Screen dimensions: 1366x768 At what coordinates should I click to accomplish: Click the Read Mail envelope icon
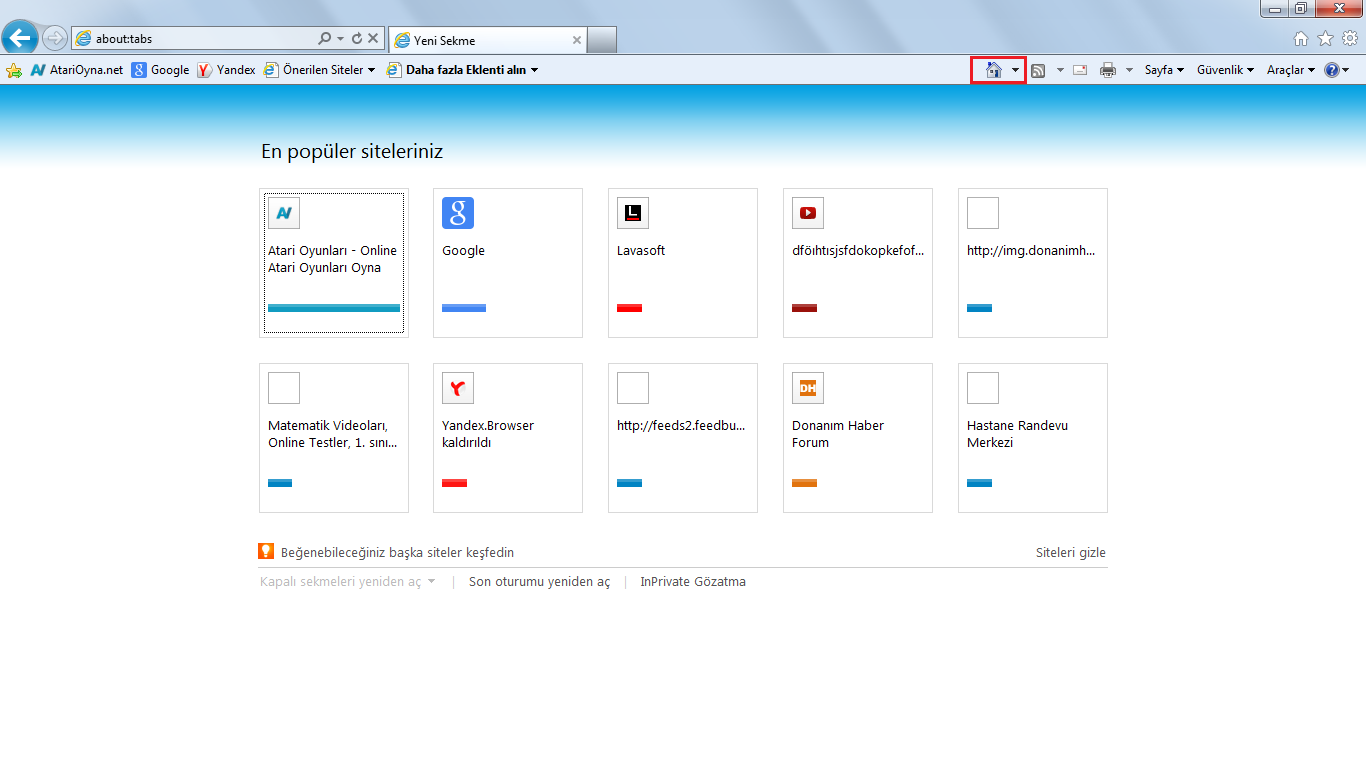click(x=1080, y=70)
